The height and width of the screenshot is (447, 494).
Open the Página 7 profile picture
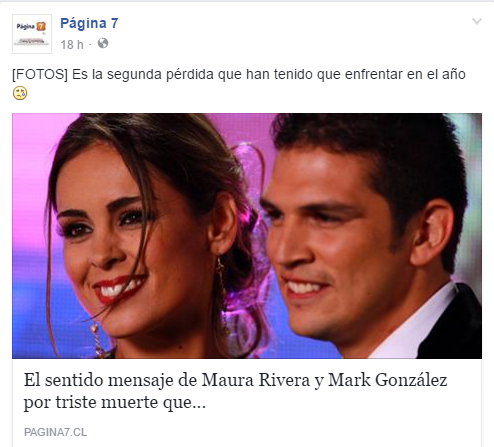[32, 34]
